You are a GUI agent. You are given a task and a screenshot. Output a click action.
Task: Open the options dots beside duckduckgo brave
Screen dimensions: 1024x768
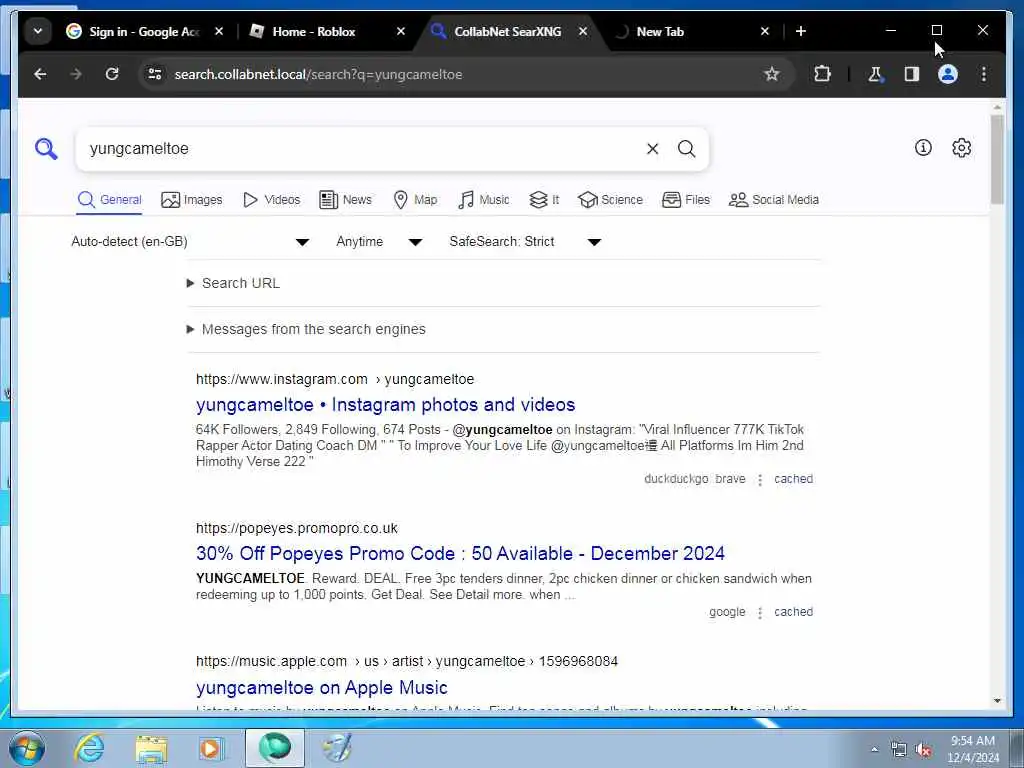click(760, 480)
